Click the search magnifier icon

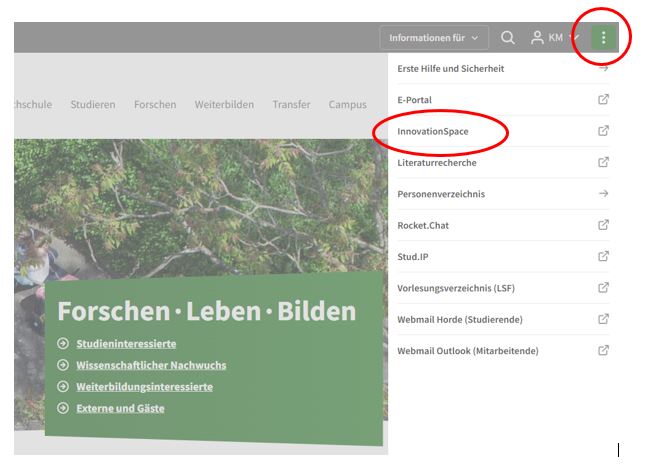(x=508, y=38)
